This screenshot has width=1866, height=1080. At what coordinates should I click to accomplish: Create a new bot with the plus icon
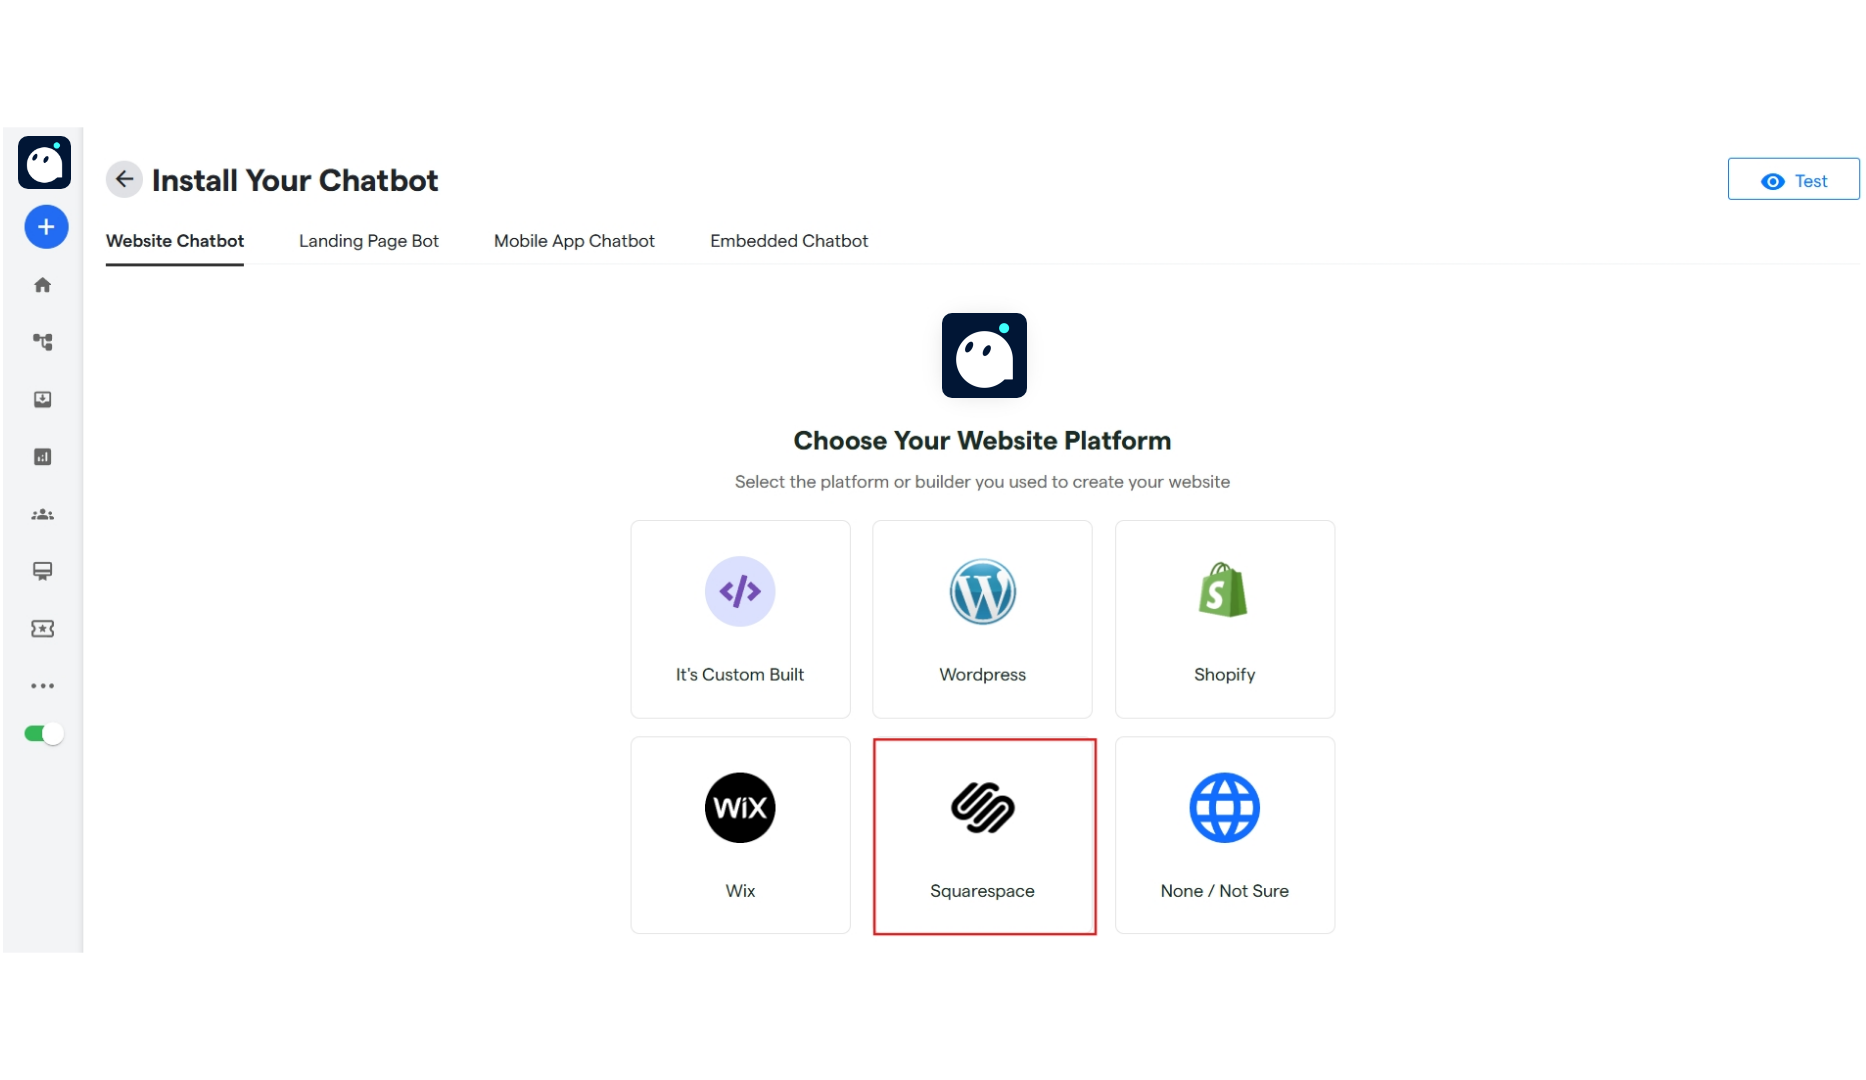point(45,226)
